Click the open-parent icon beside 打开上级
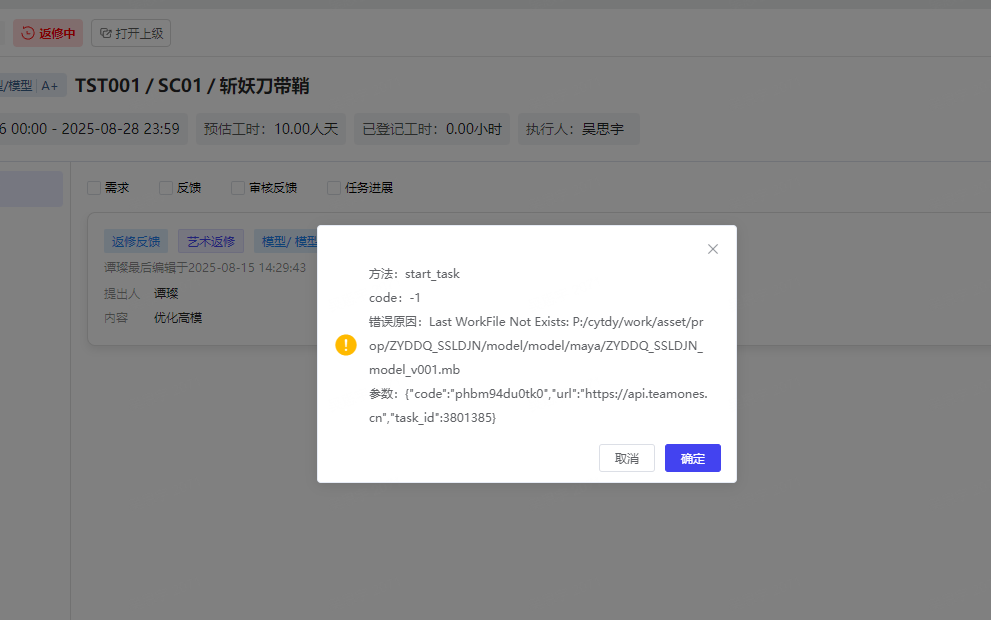The height and width of the screenshot is (620, 991). pyautogui.click(x=105, y=33)
